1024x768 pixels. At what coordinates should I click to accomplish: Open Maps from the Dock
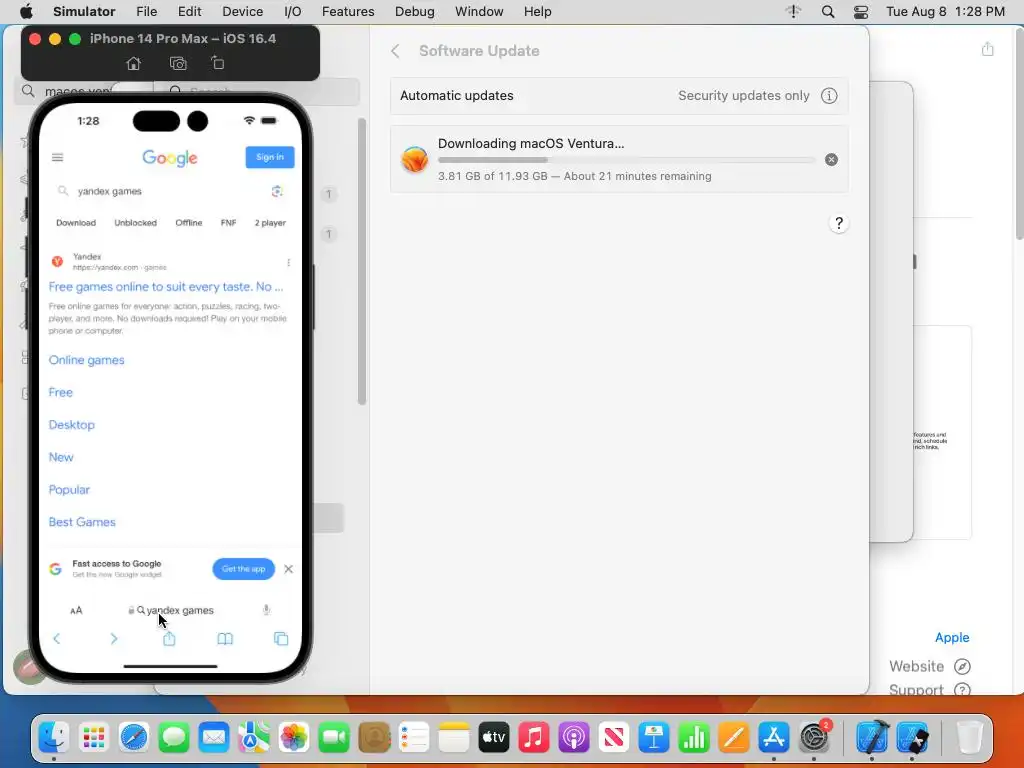click(254, 738)
